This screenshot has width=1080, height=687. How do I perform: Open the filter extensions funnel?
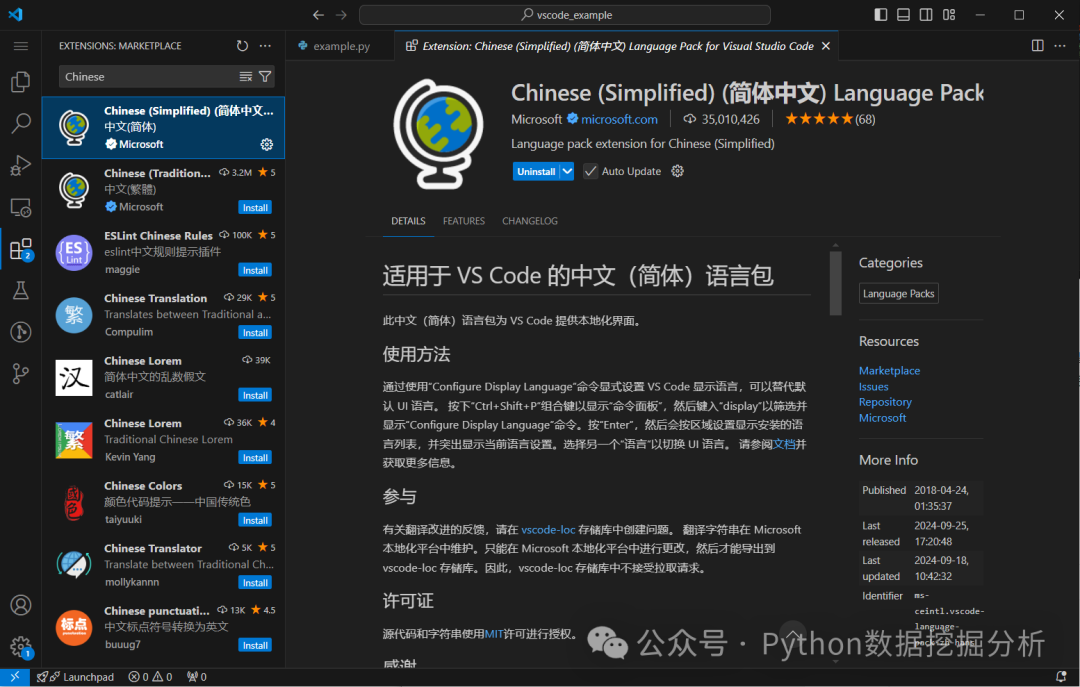(x=265, y=76)
